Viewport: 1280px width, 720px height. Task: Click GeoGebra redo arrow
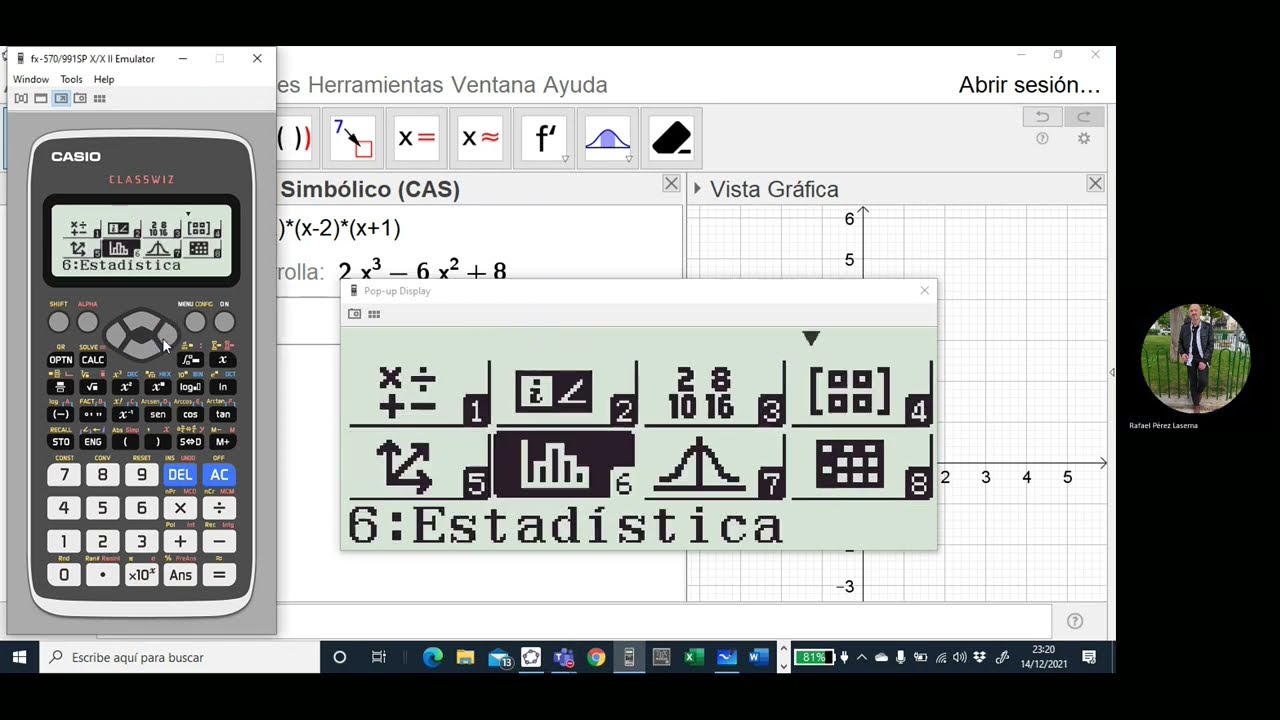(x=1084, y=117)
